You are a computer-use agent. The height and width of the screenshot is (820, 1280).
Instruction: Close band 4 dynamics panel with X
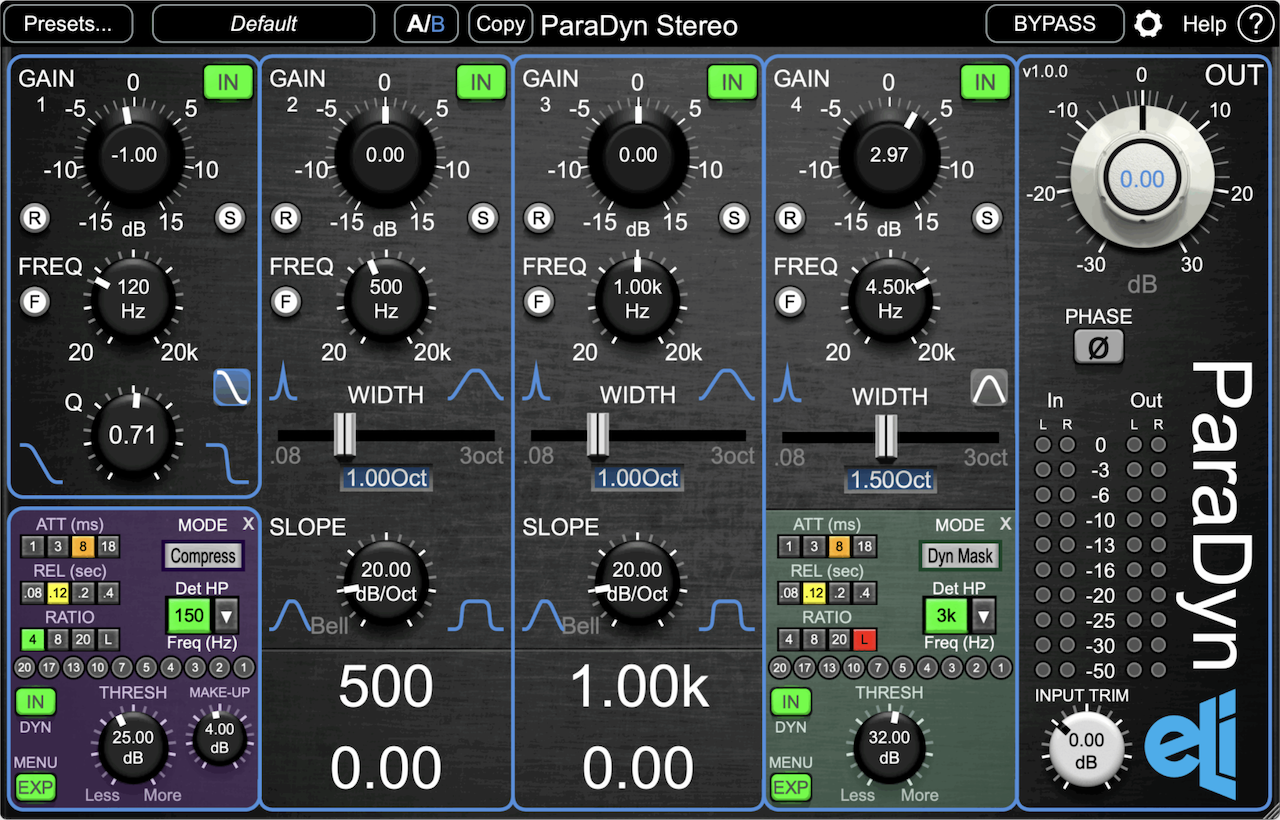point(1005,523)
